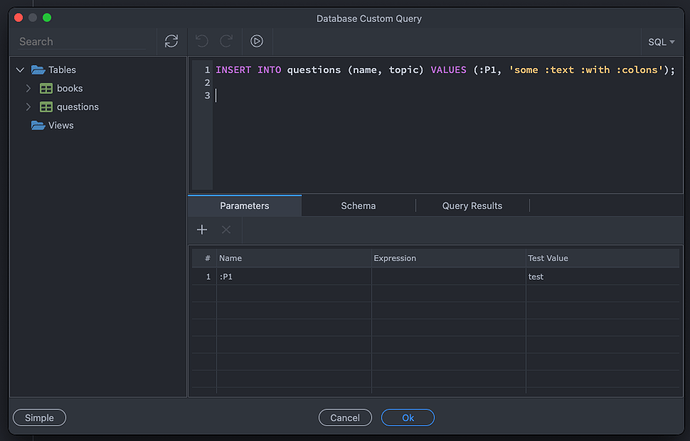This screenshot has height=441, width=690.
Task: Close the dialog with red button
Action: coord(18,18)
